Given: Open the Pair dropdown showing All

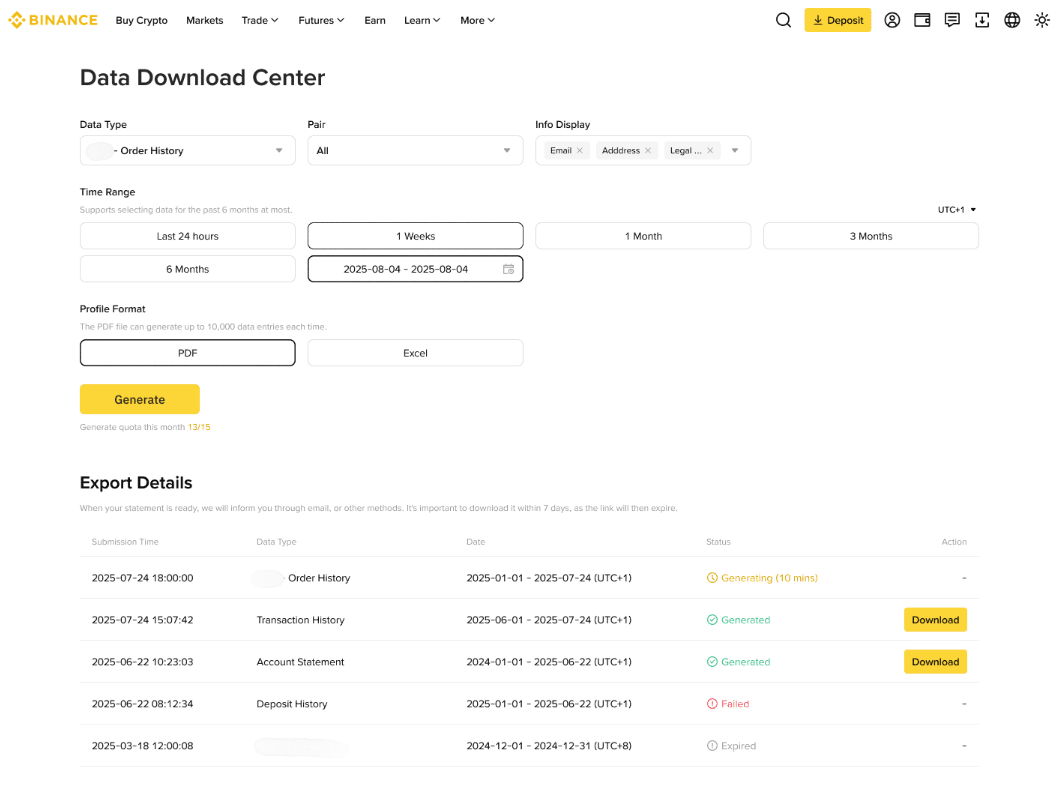Looking at the screenshot, I should [415, 151].
